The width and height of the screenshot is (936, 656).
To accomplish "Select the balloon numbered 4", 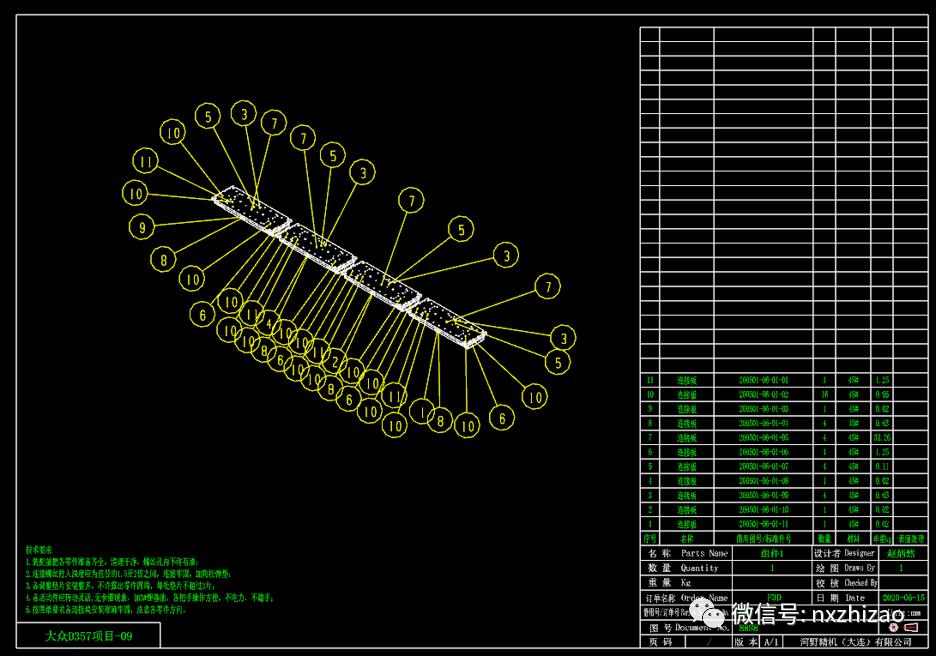I will point(268,323).
